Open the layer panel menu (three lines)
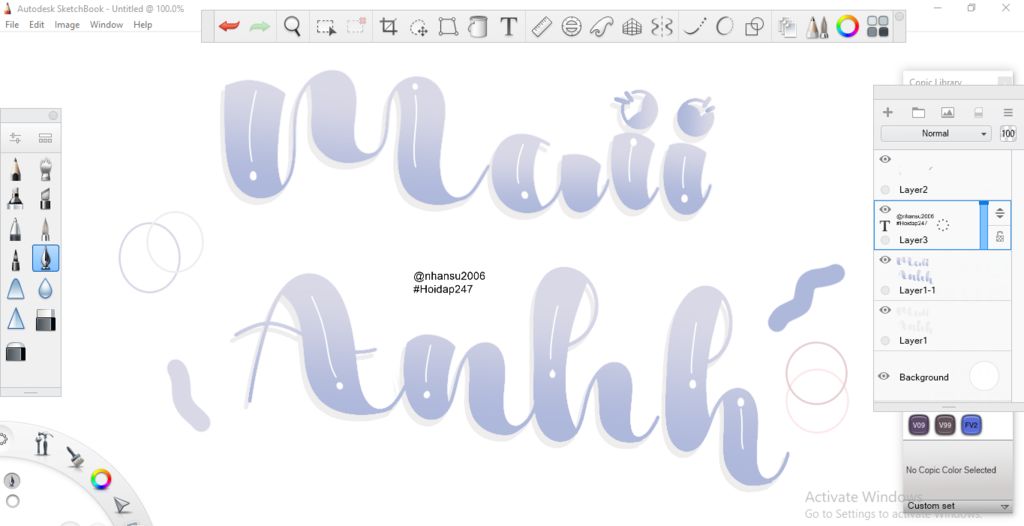 1008,112
